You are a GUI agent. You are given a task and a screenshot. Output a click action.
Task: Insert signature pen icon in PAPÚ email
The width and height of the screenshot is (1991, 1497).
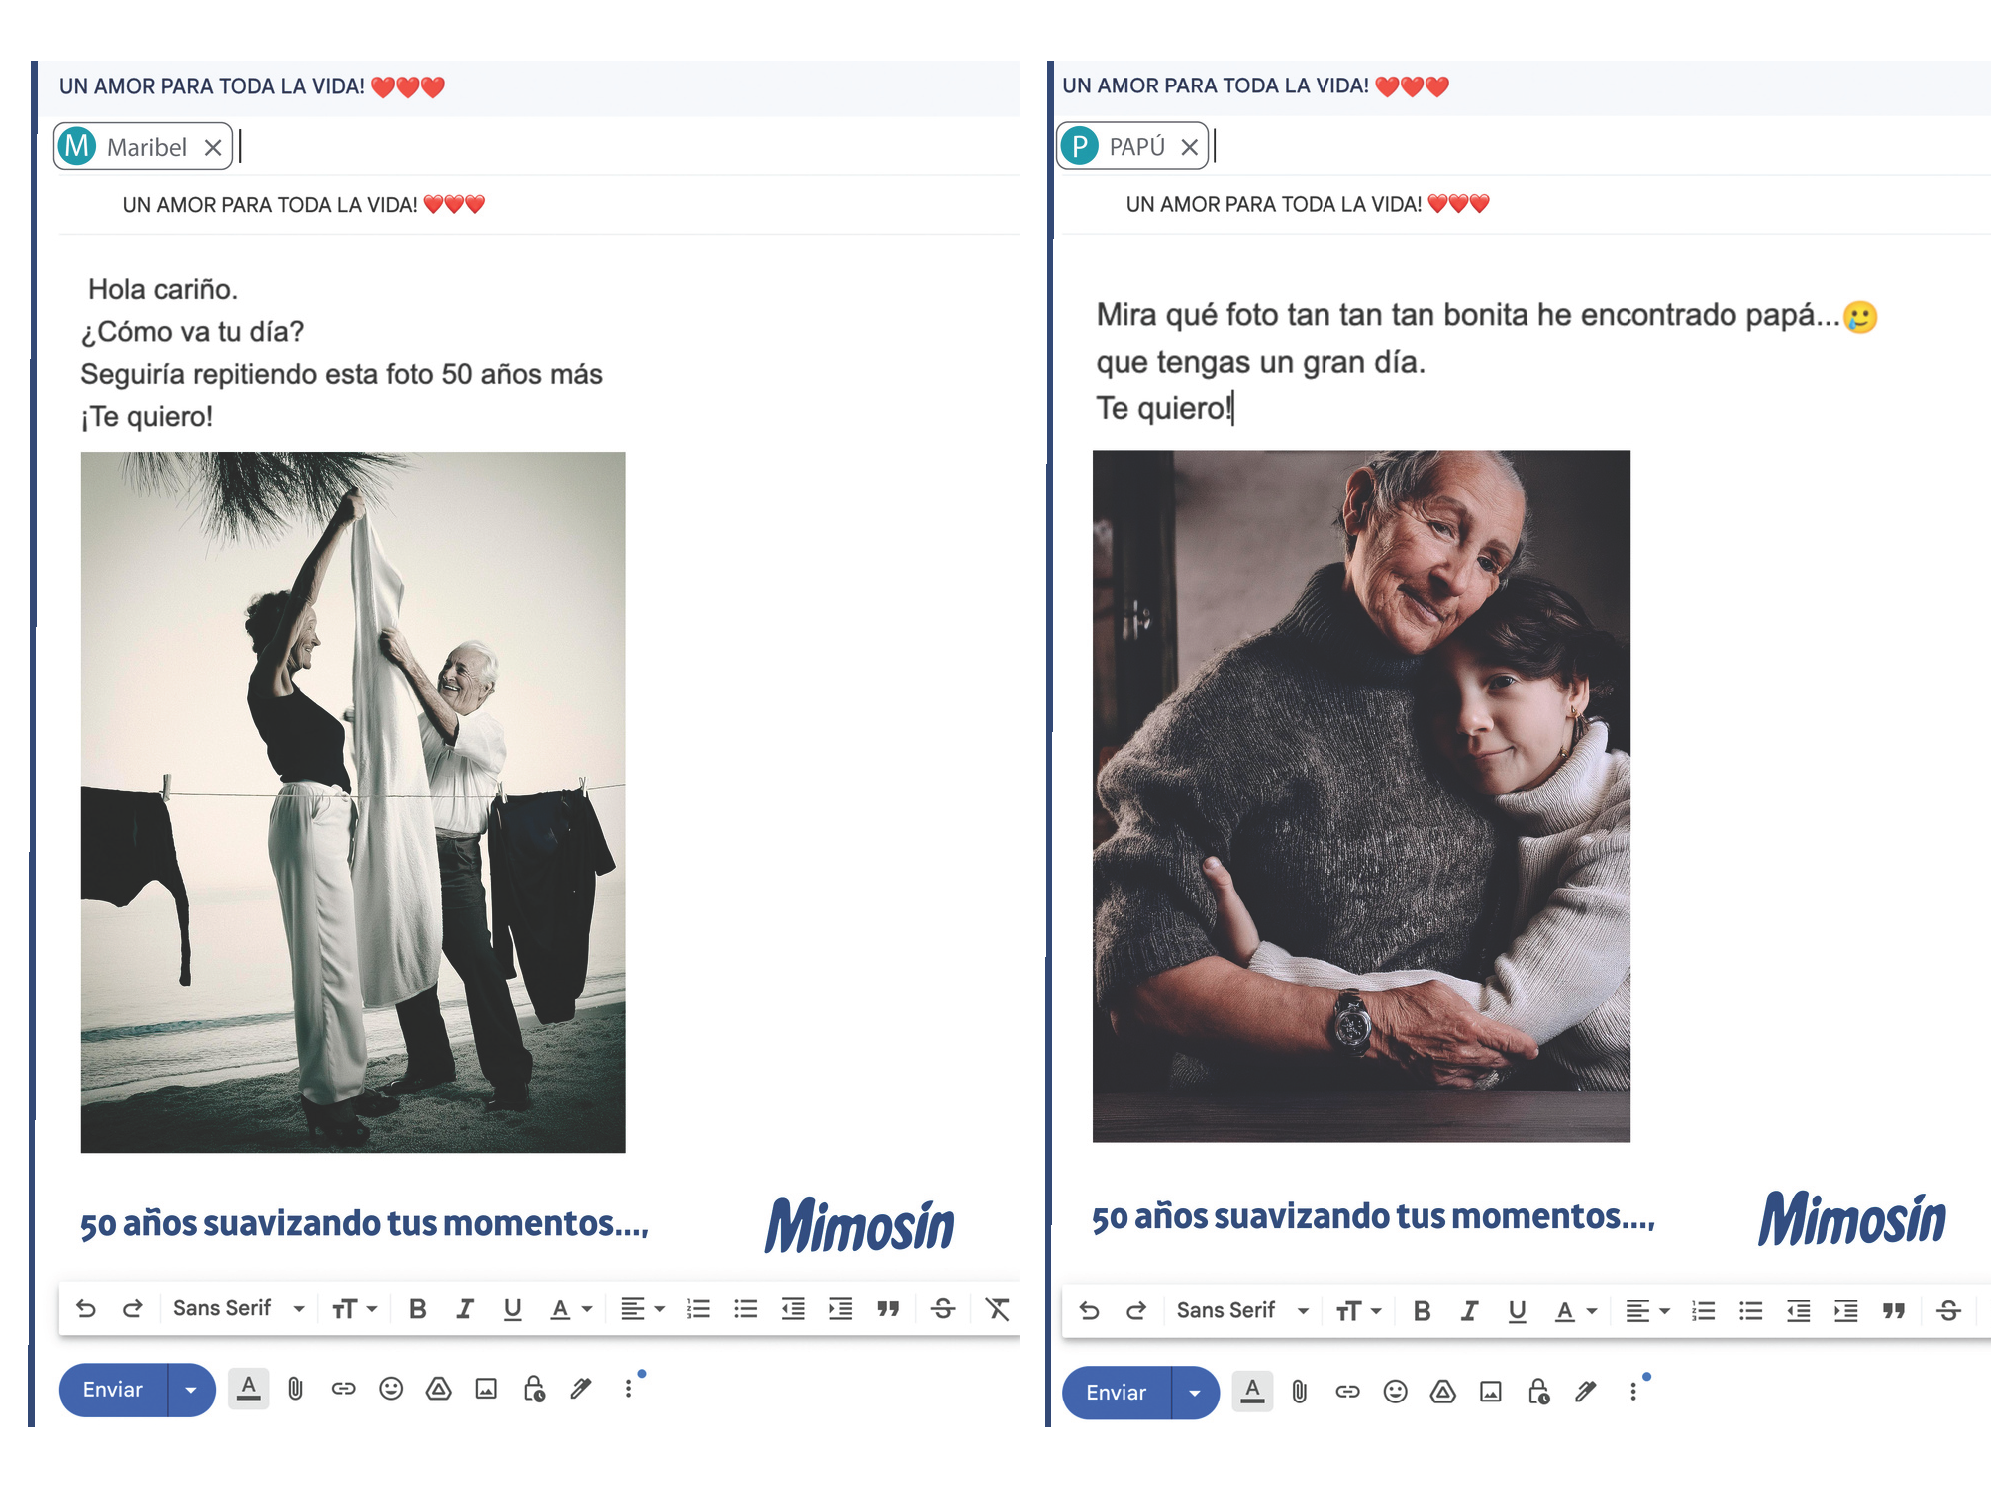click(x=1585, y=1392)
